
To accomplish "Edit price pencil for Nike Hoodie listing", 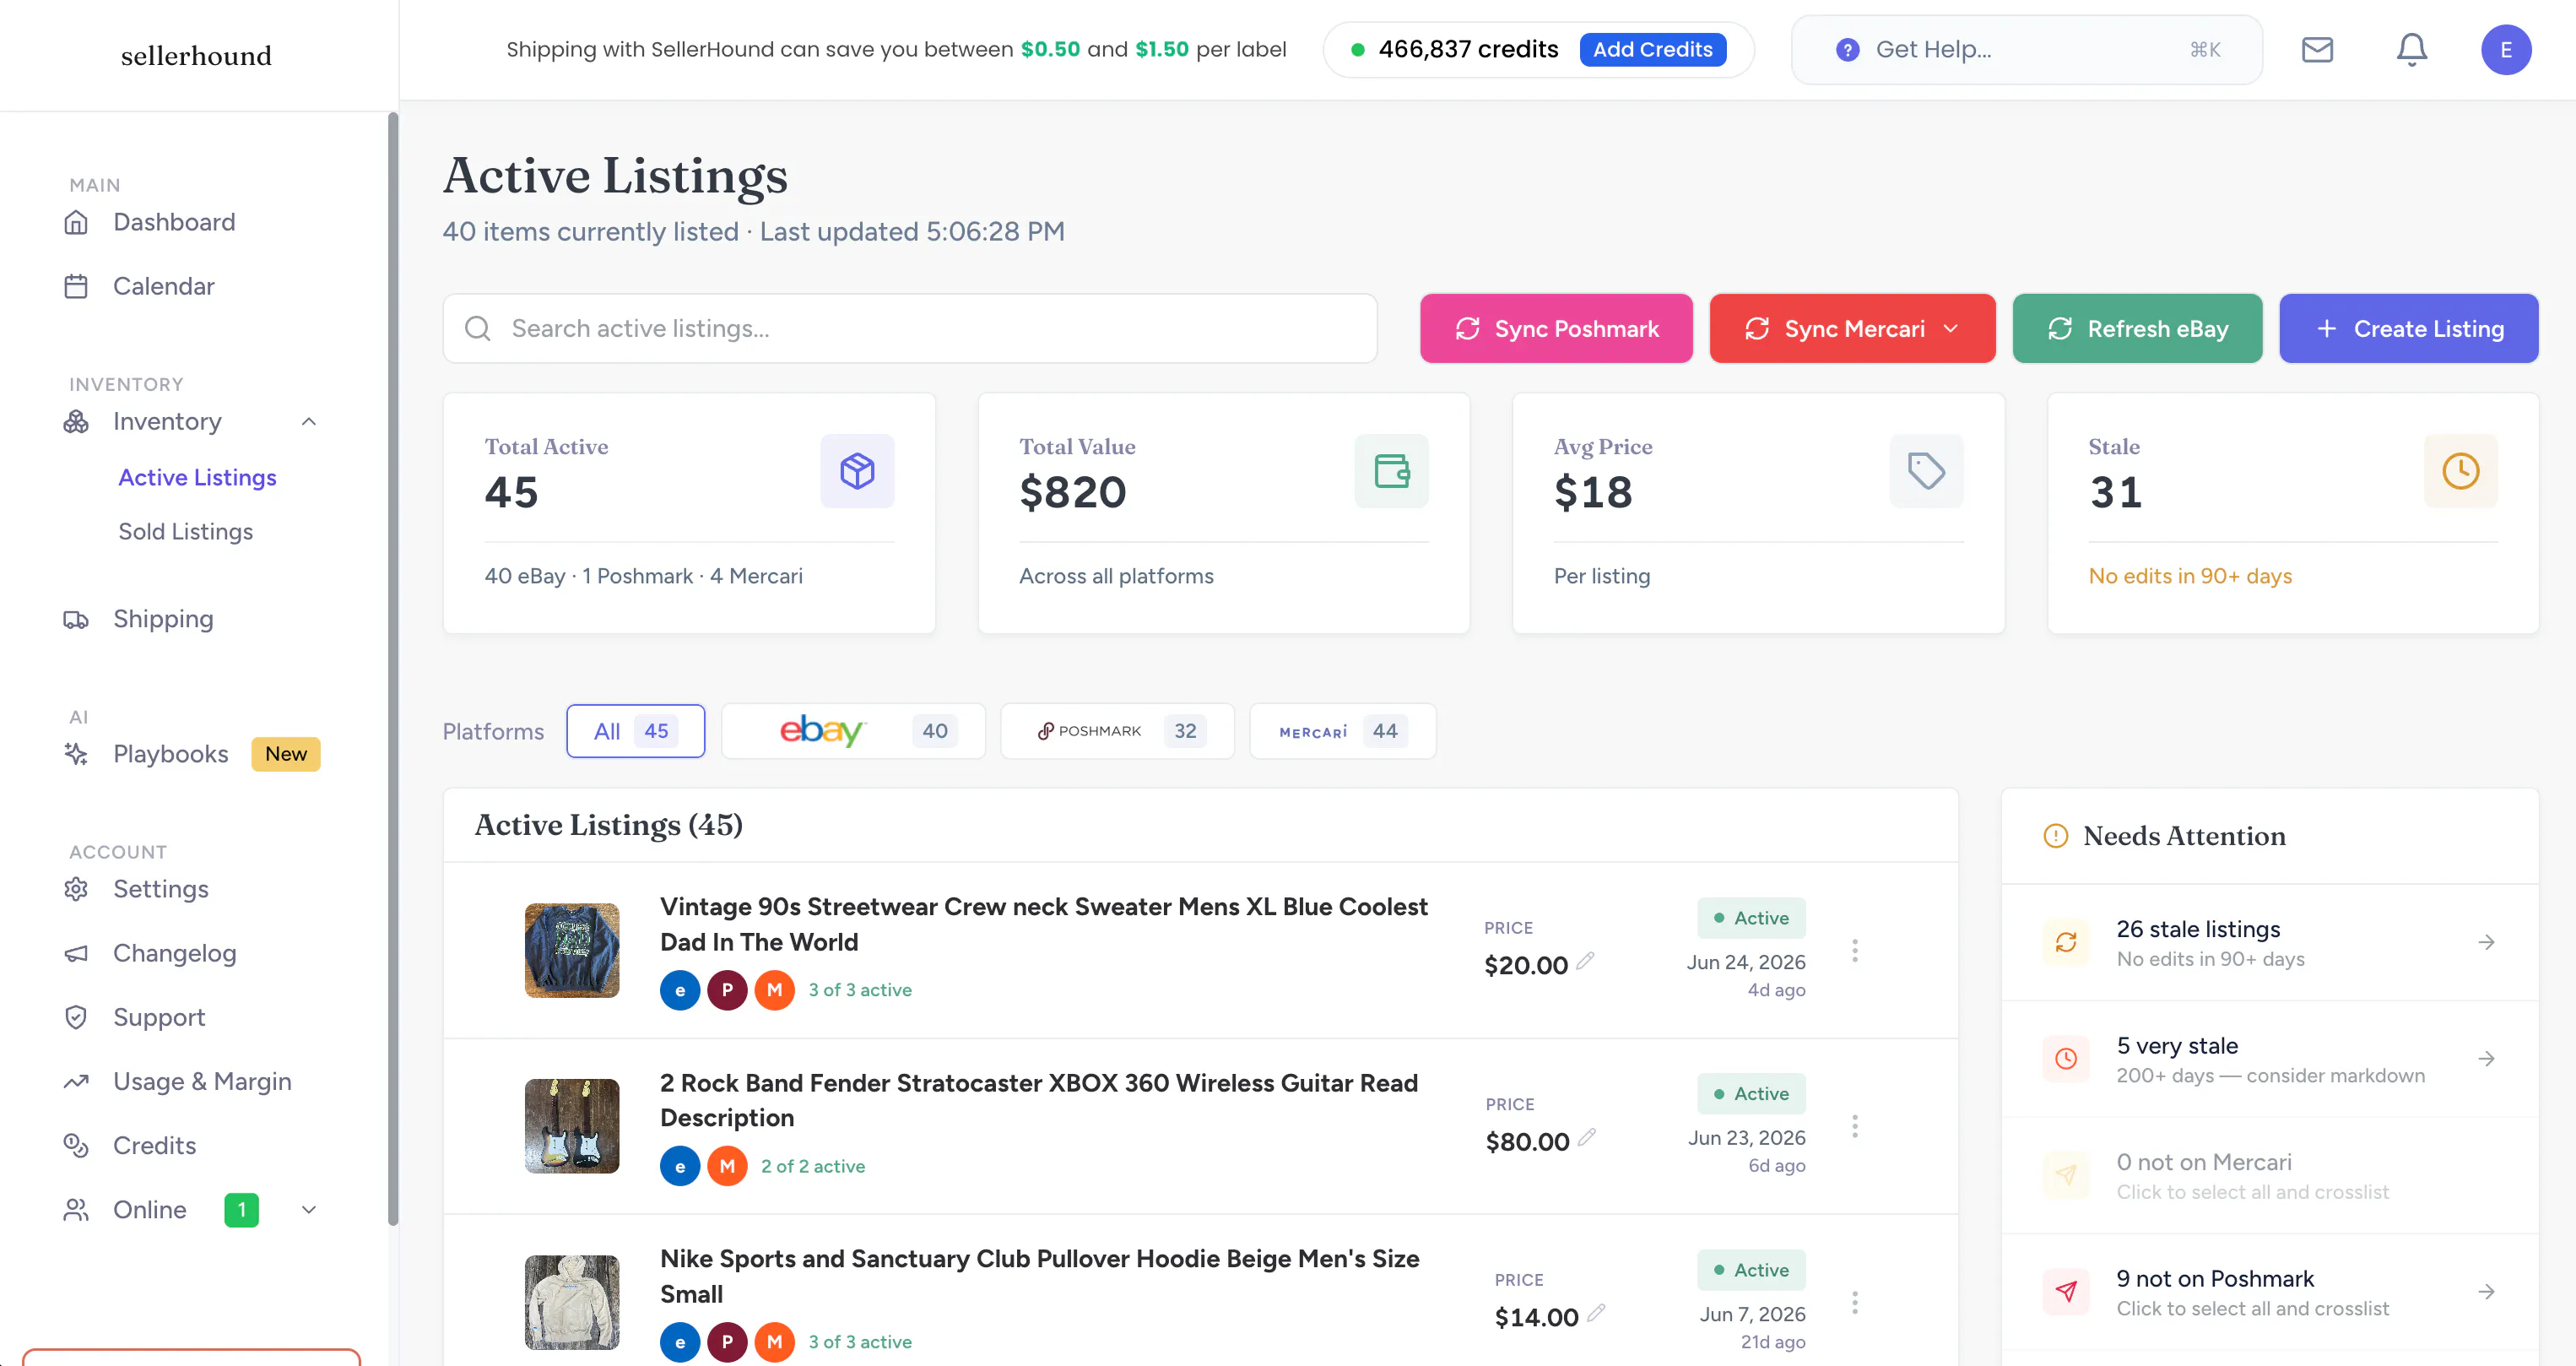I will click(1596, 1313).
